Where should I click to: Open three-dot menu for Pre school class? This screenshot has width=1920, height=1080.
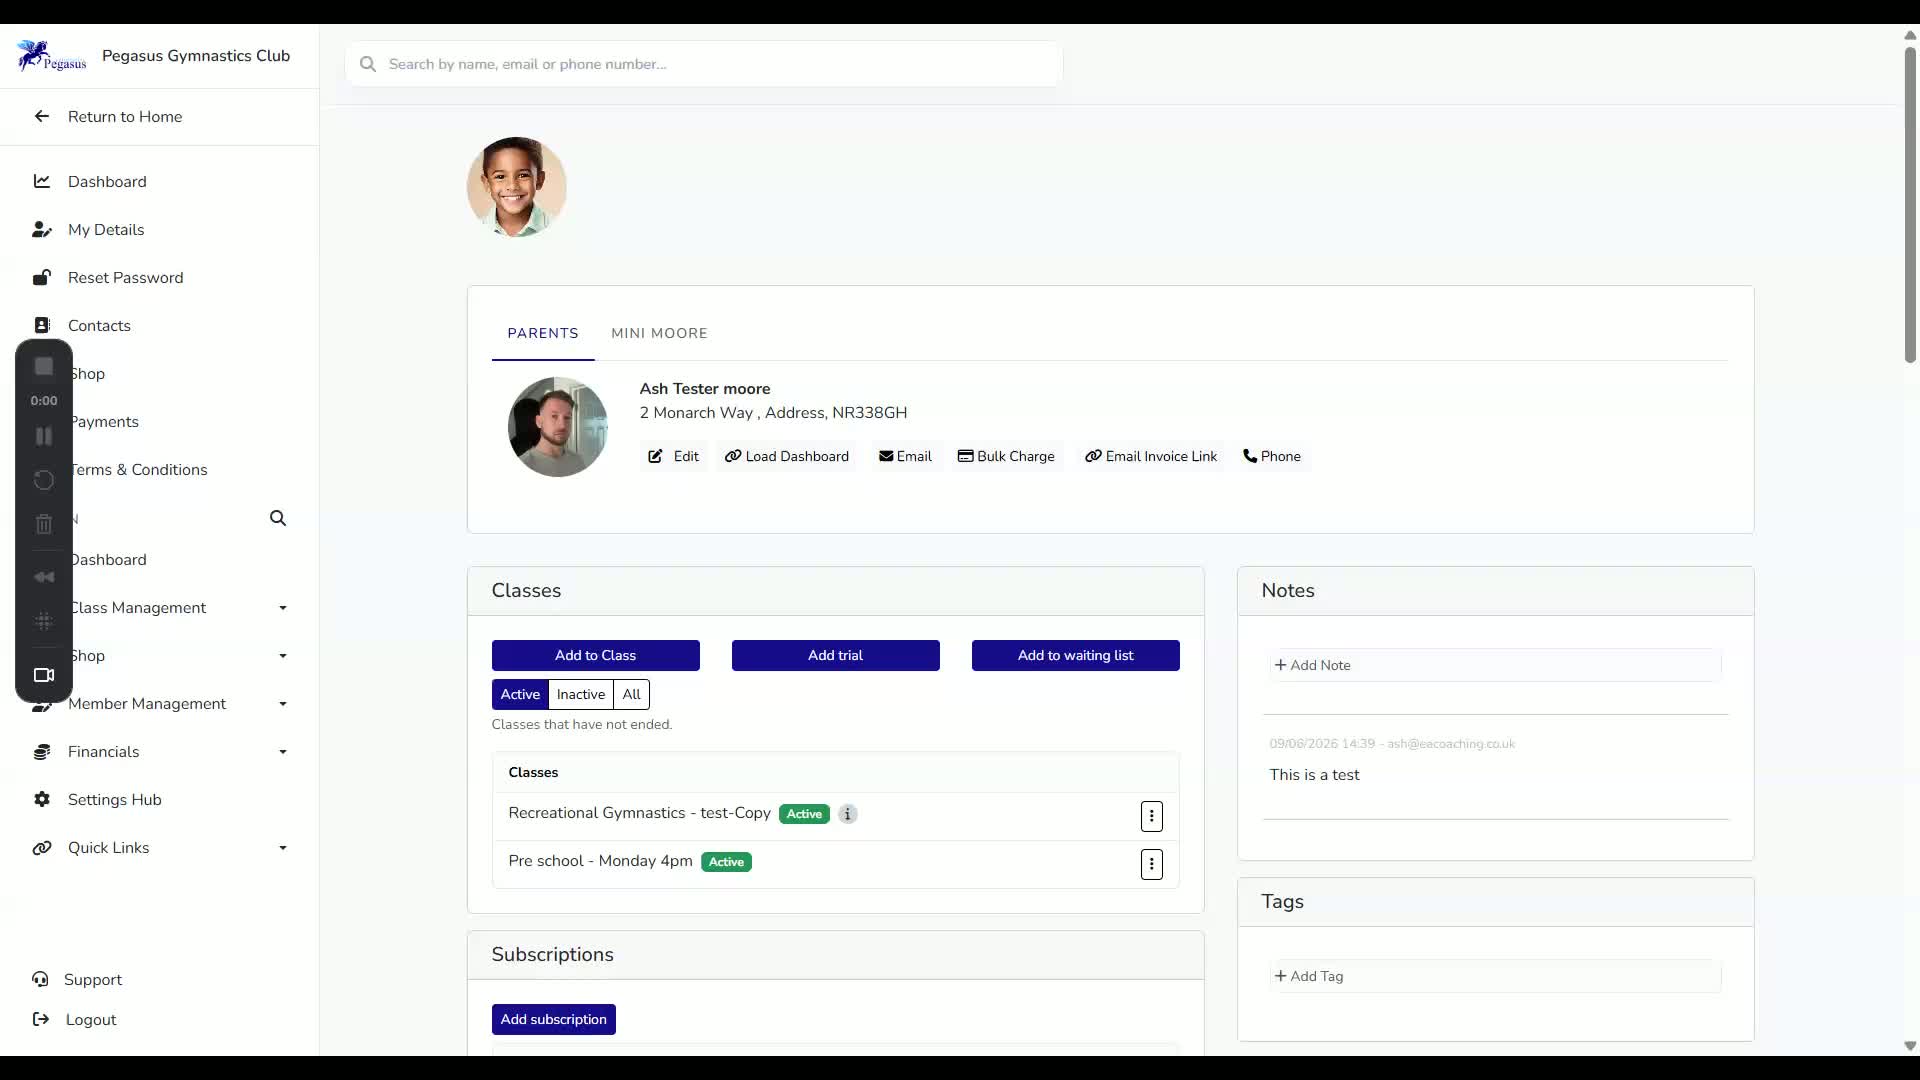1152,864
